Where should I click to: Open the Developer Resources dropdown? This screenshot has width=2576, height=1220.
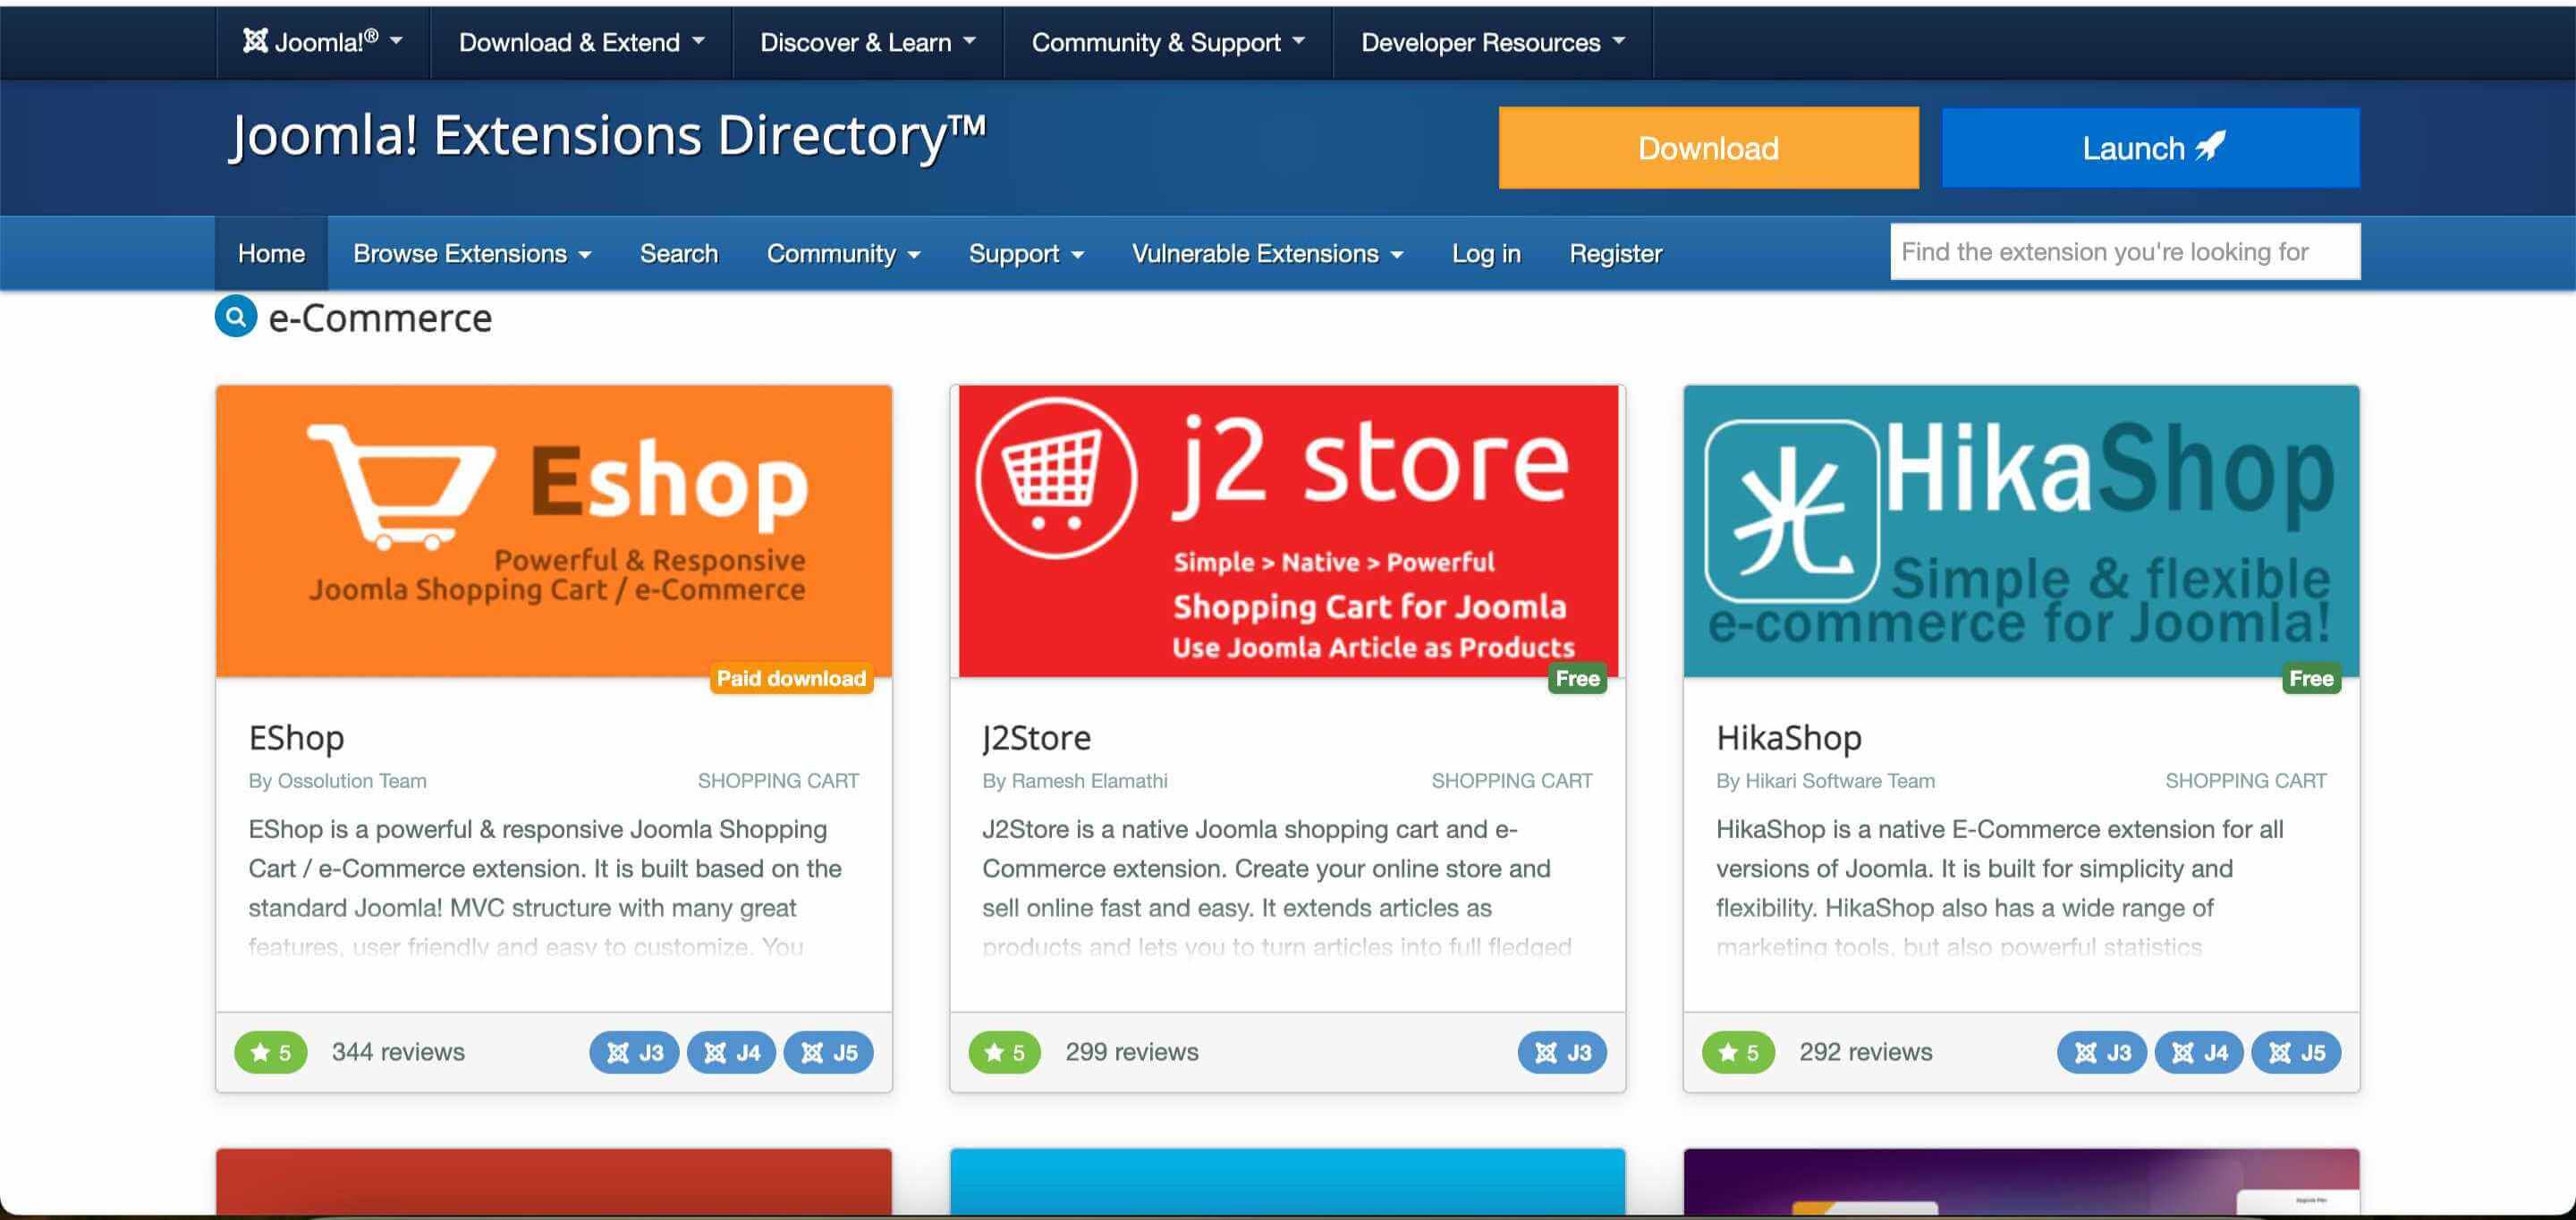(x=1492, y=42)
